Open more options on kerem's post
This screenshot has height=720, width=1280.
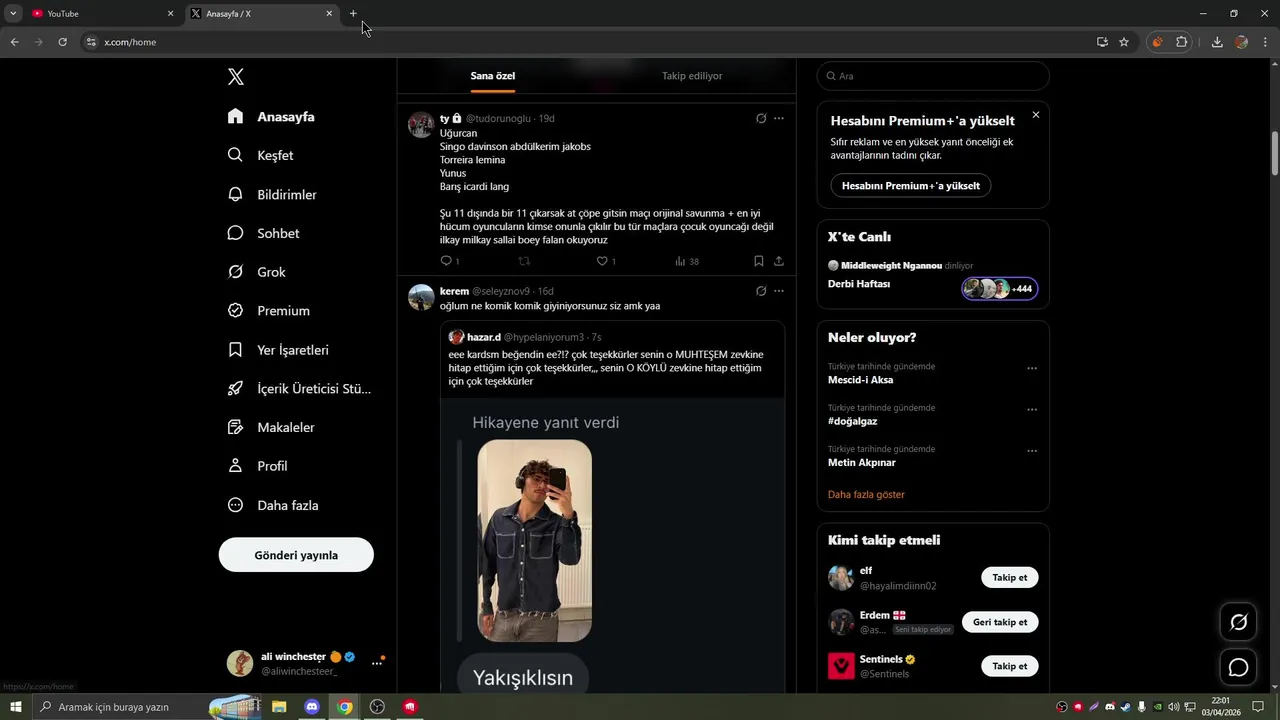pyautogui.click(x=779, y=291)
